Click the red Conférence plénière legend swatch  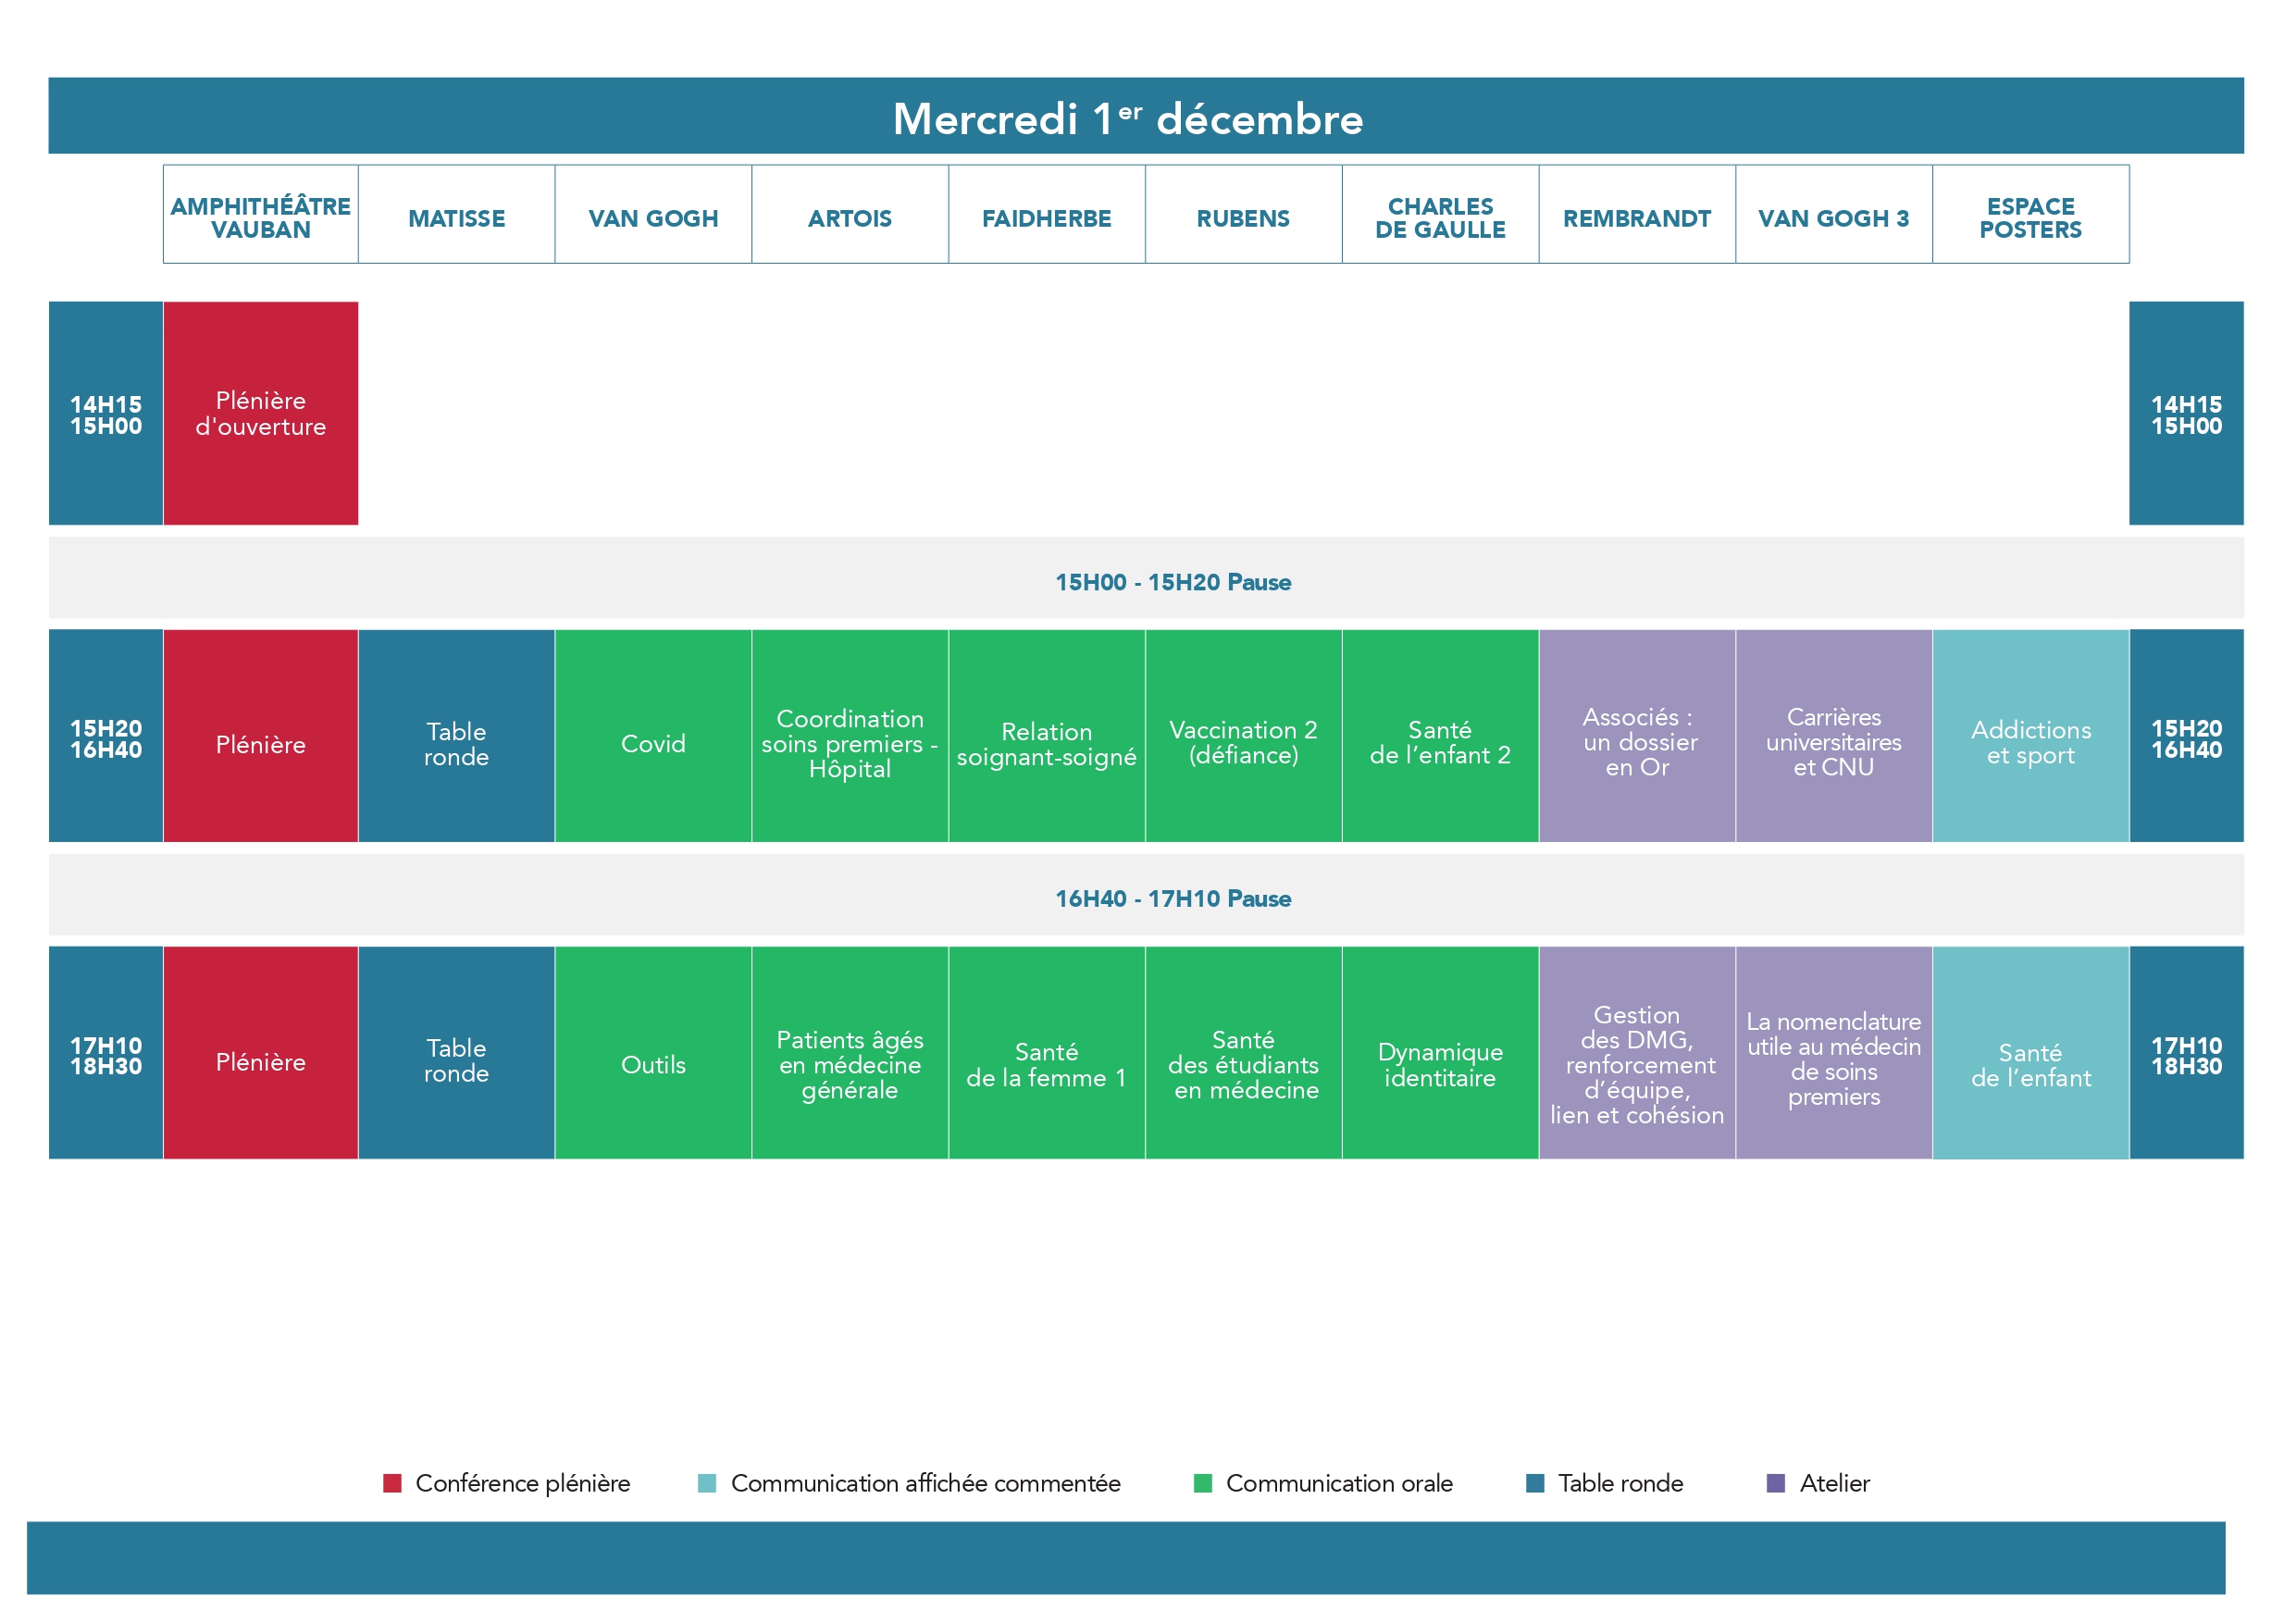(392, 1483)
